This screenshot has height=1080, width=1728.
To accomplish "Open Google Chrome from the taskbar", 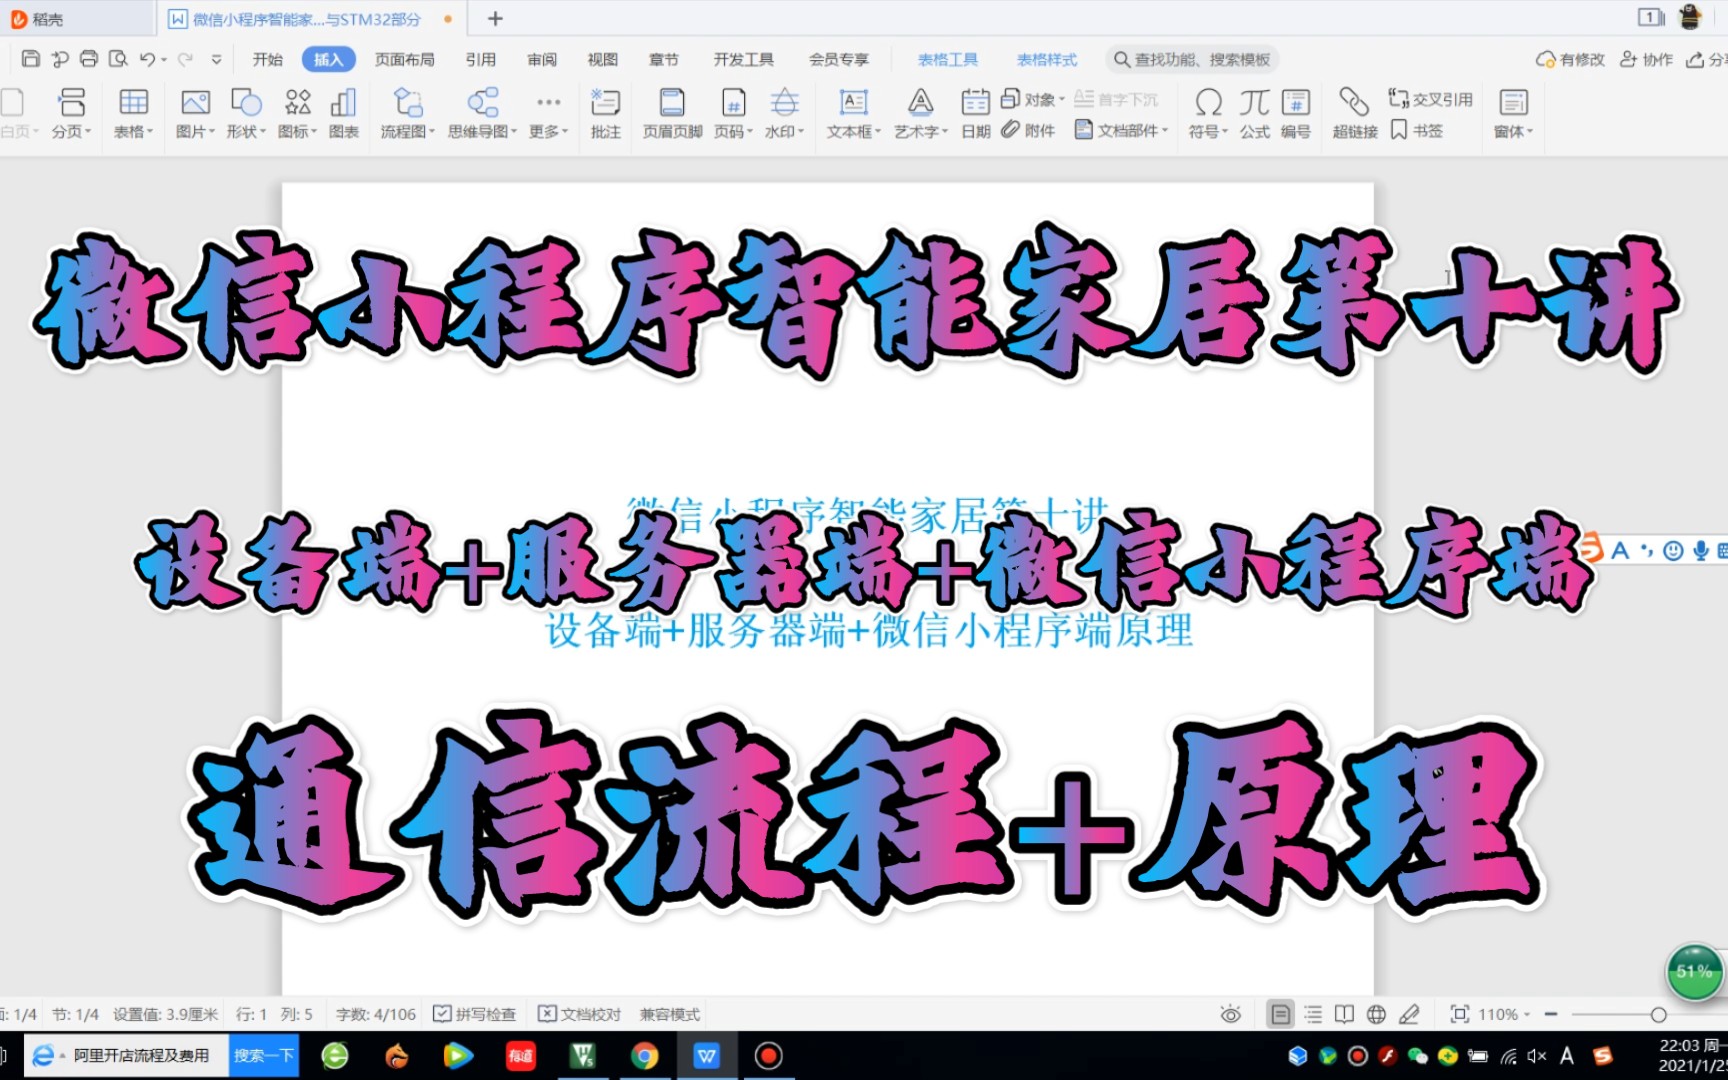I will click(645, 1055).
